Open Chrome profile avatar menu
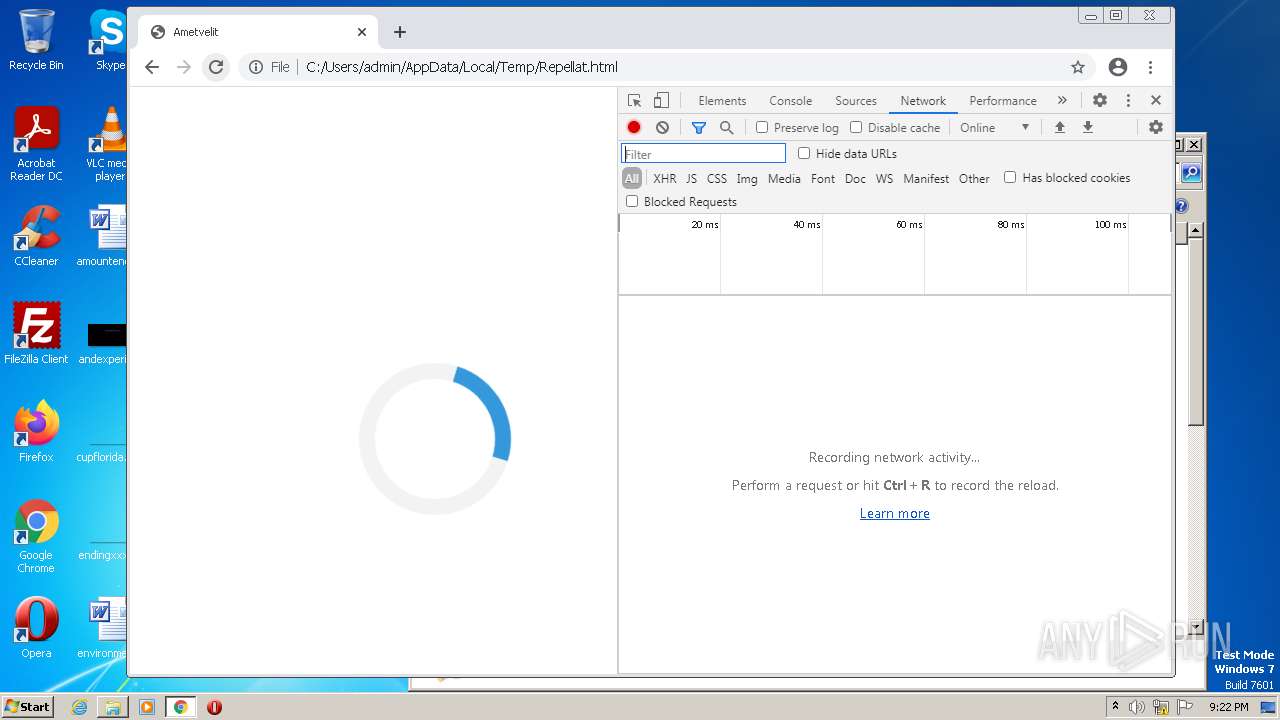Viewport: 1280px width, 720px height. coord(1118,67)
